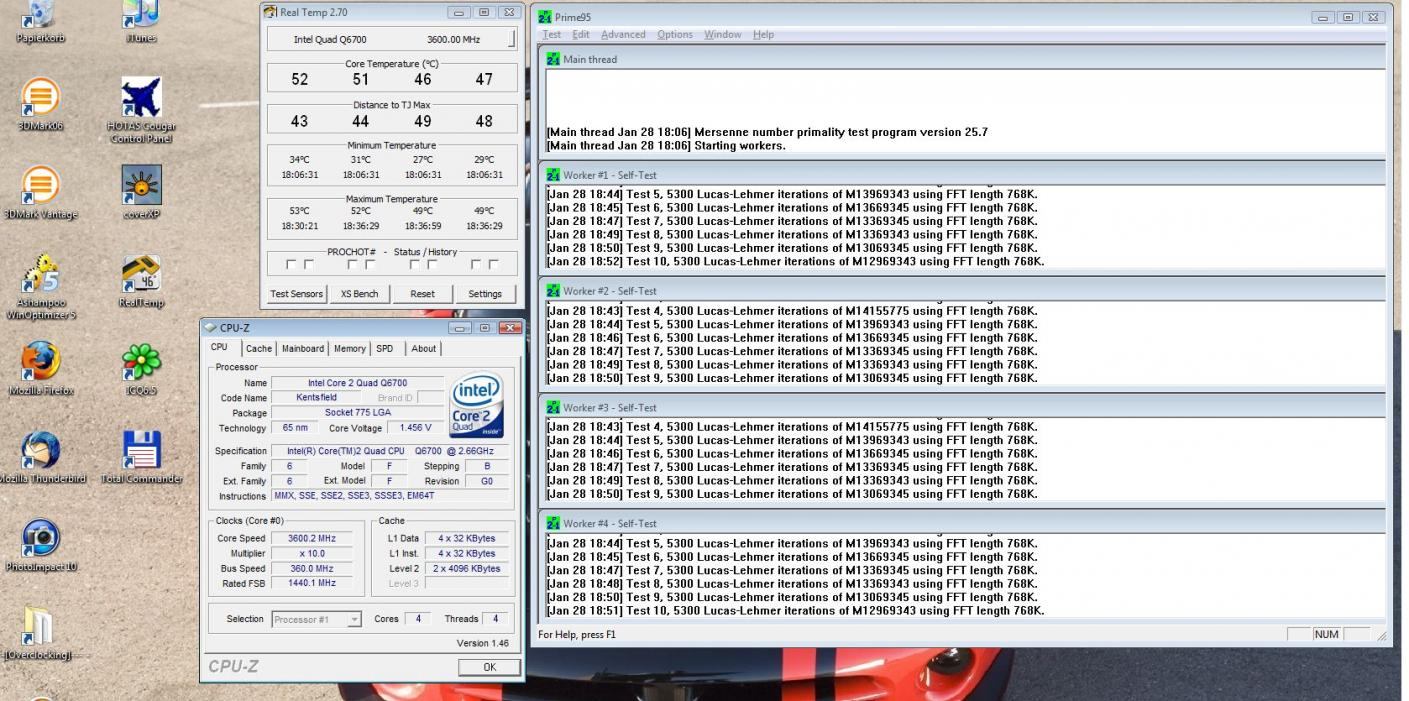This screenshot has width=1409, height=701.
Task: Click the Main thread window icon
Action: 553,59
